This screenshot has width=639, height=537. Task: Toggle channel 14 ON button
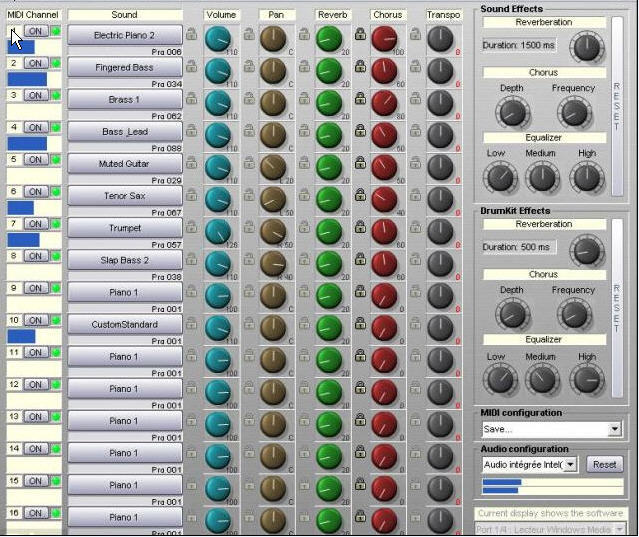pyautogui.click(x=36, y=449)
